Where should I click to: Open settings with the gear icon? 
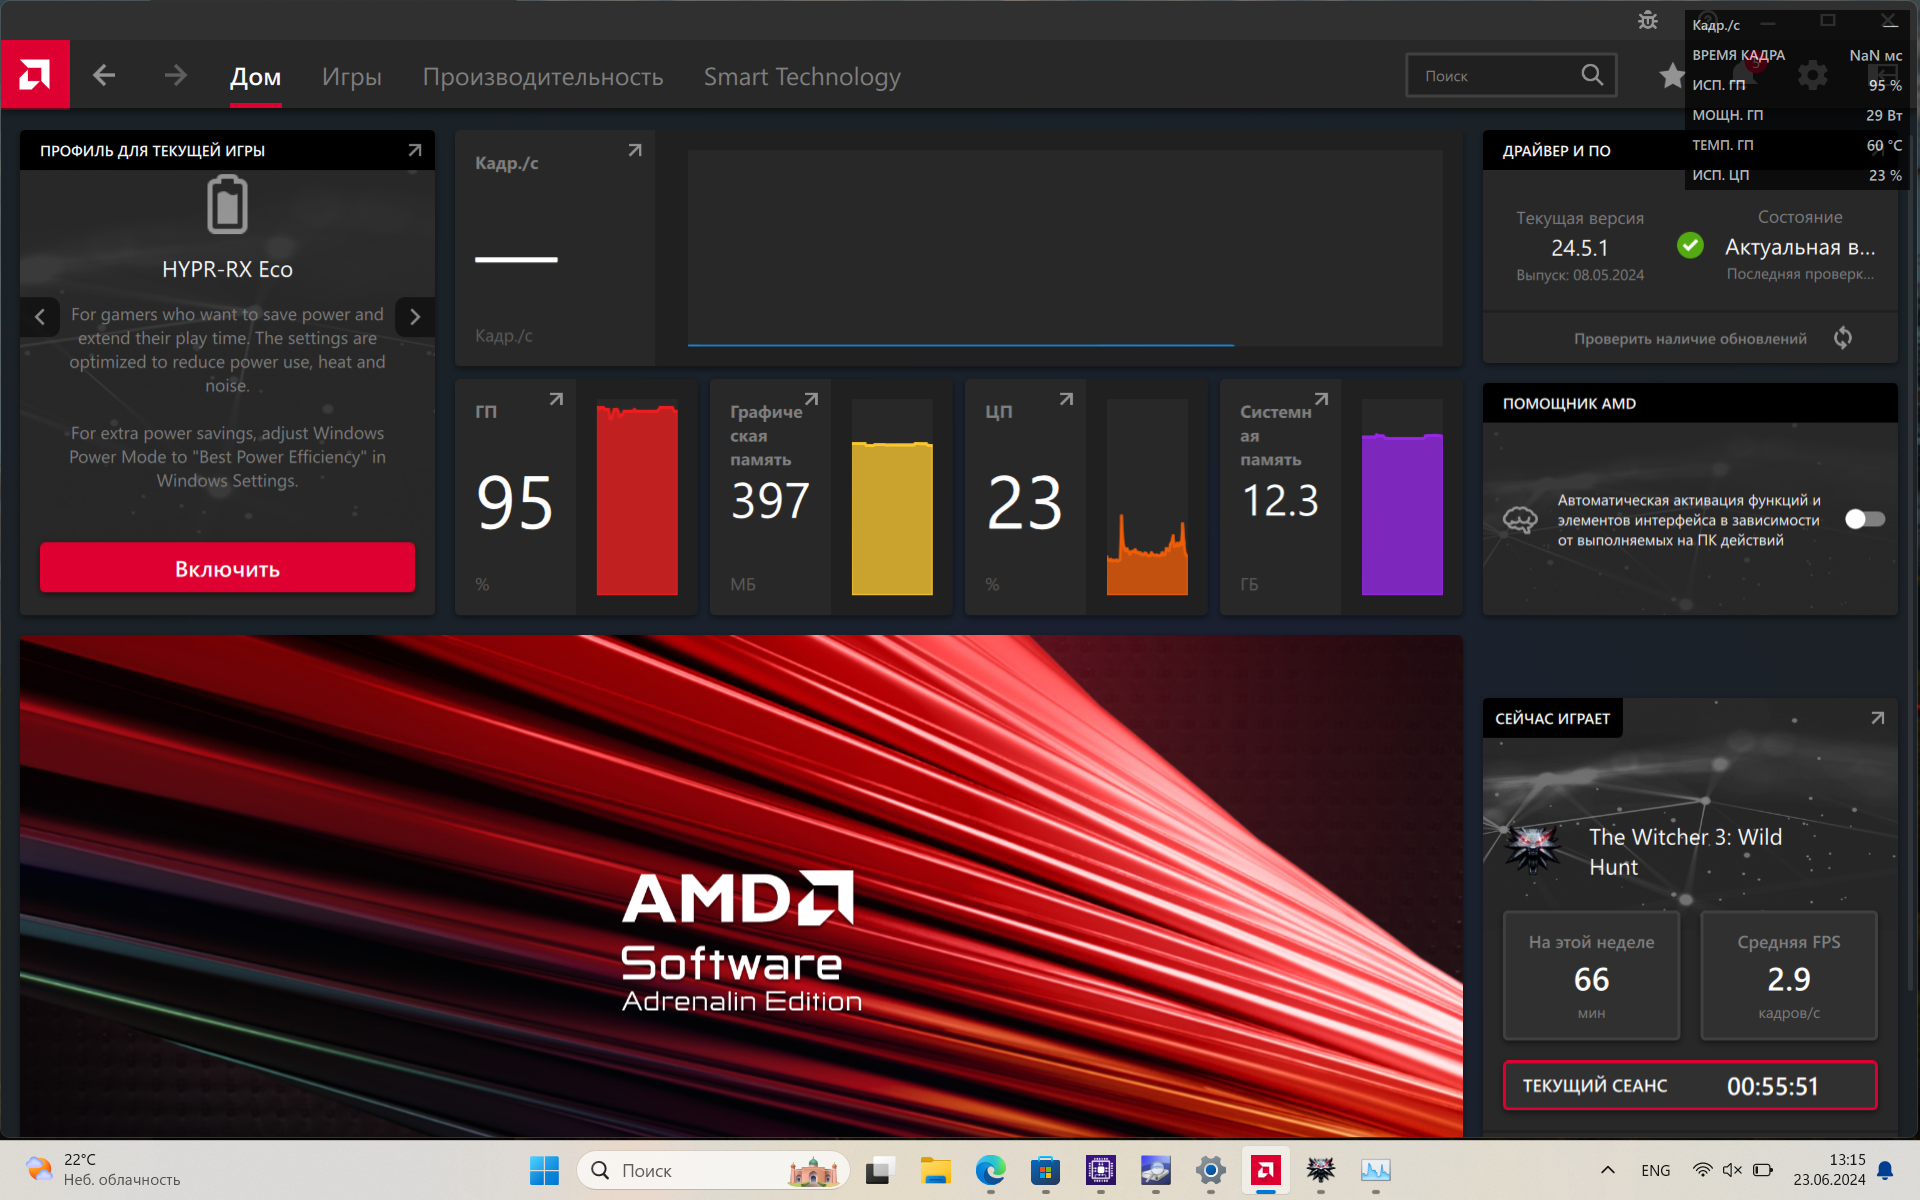1812,75
